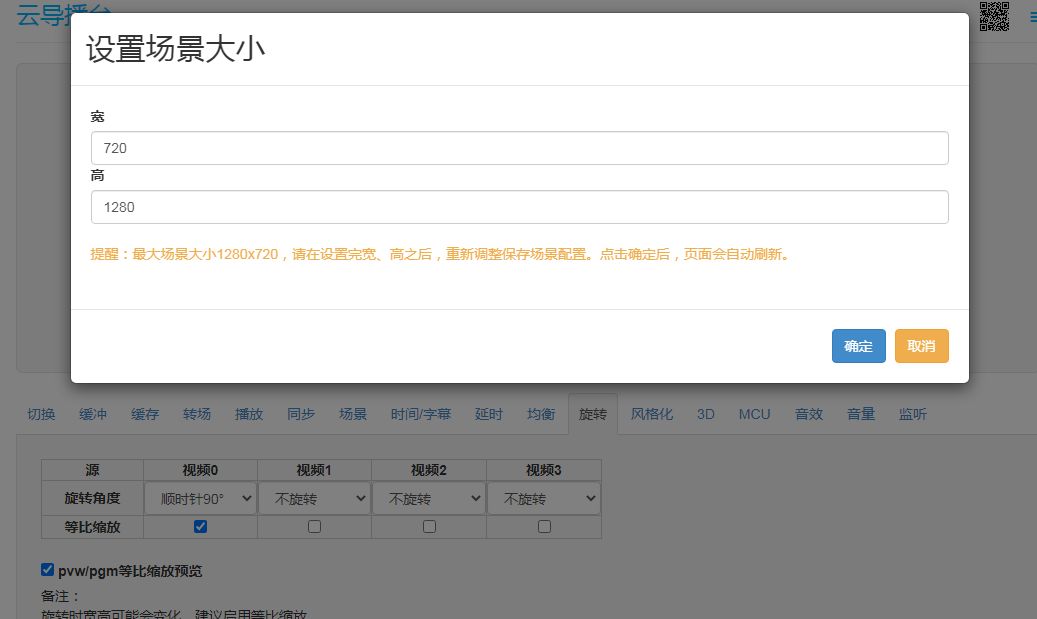The image size is (1037, 619).
Task: Open rotation angle dropdown for 视频0
Action: [200, 499]
